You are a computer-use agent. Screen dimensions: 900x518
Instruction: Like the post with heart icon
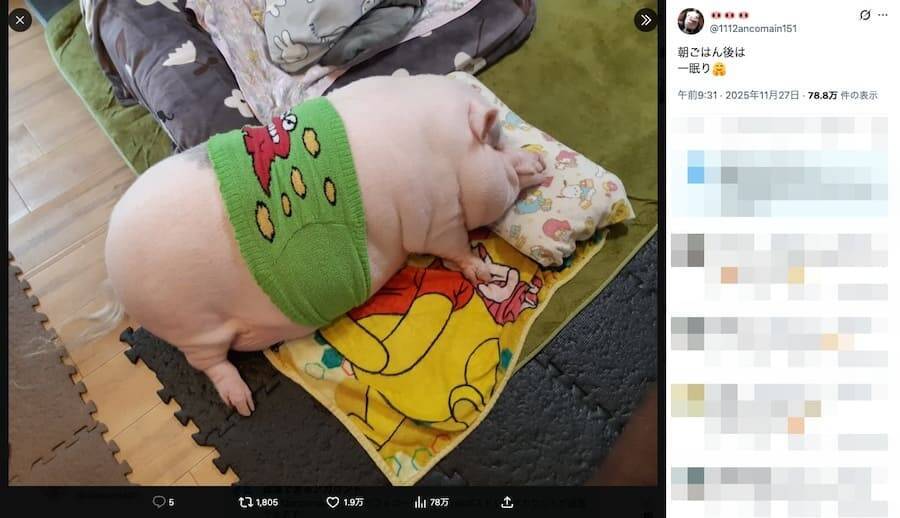click(332, 502)
